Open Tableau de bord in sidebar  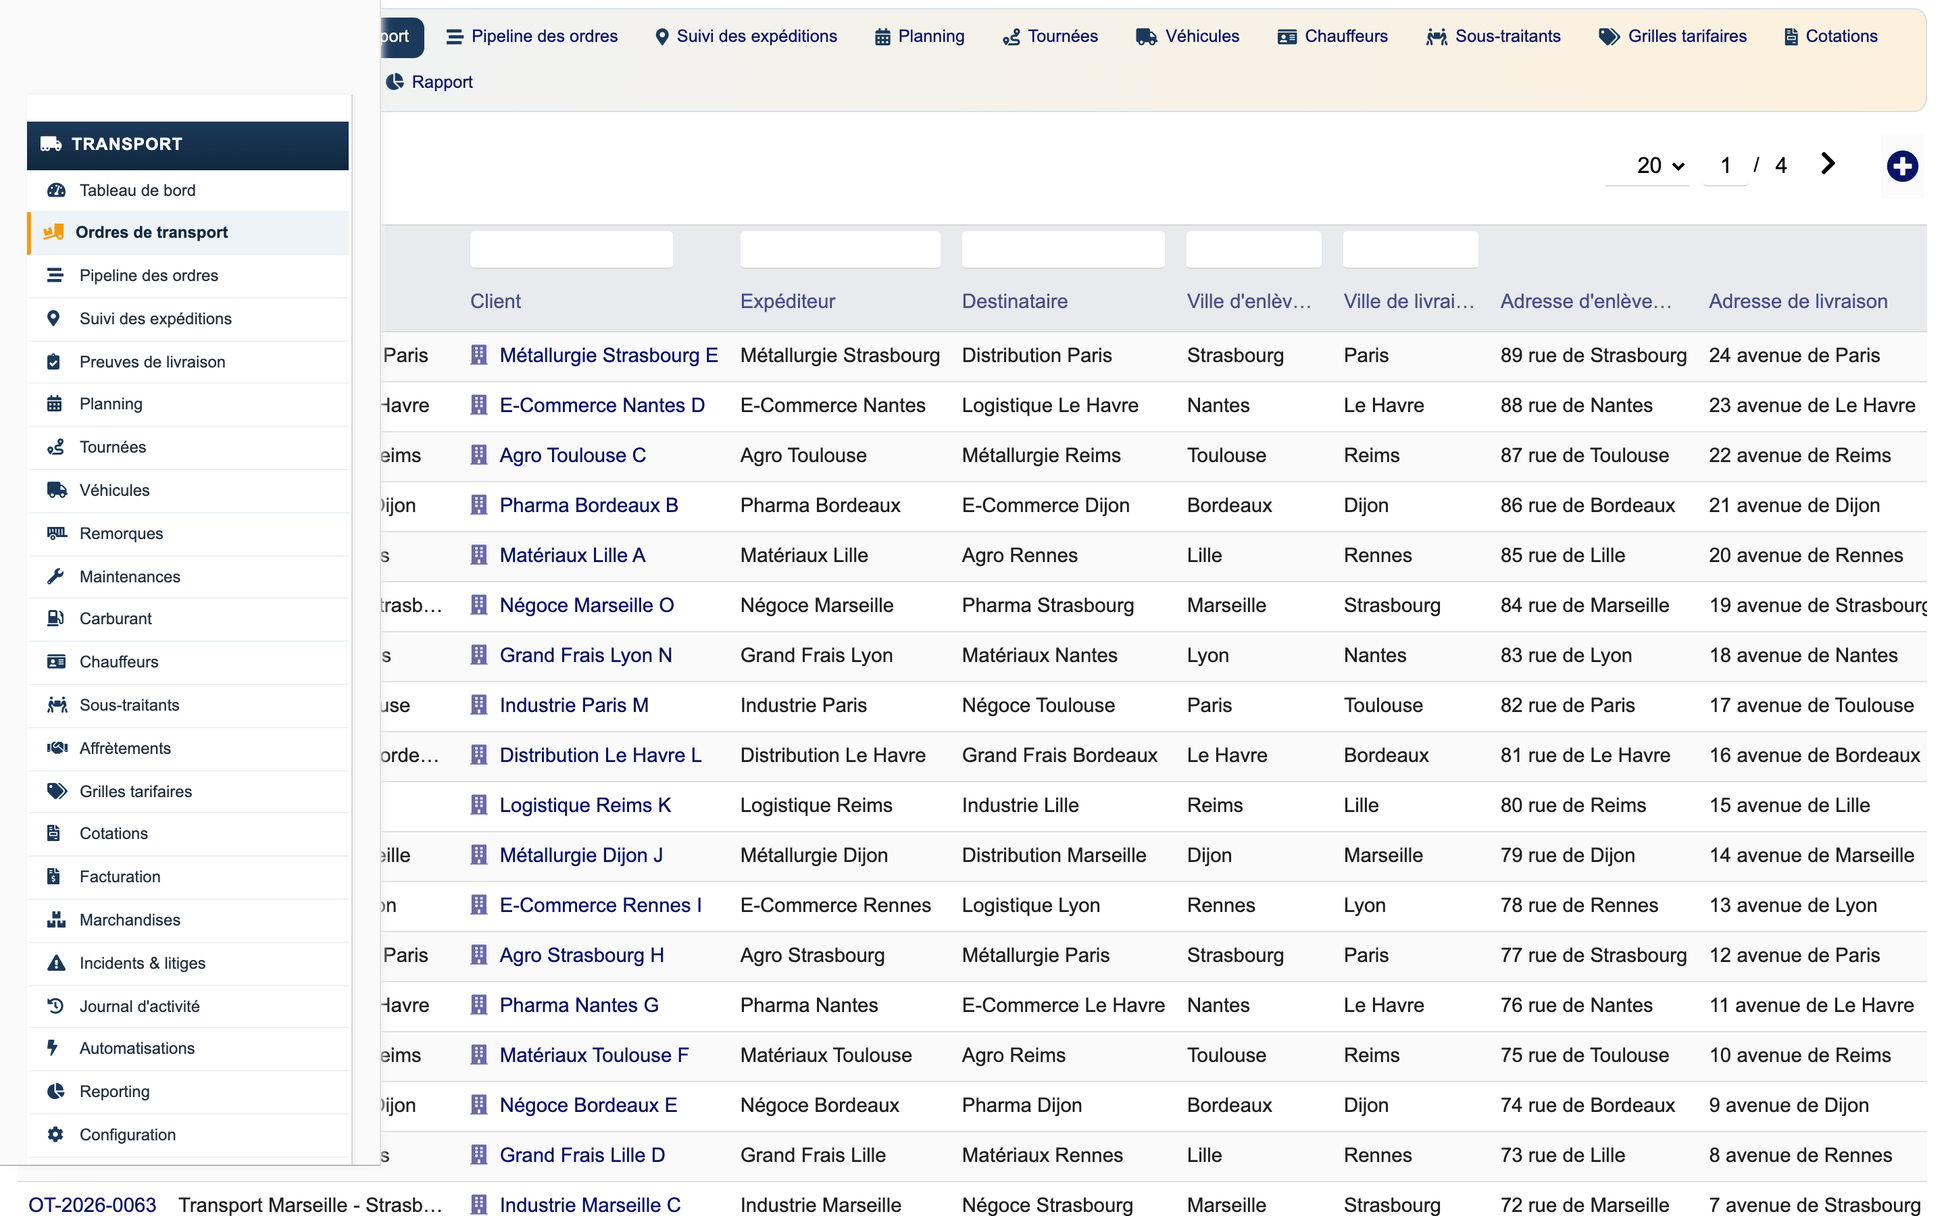(188, 190)
